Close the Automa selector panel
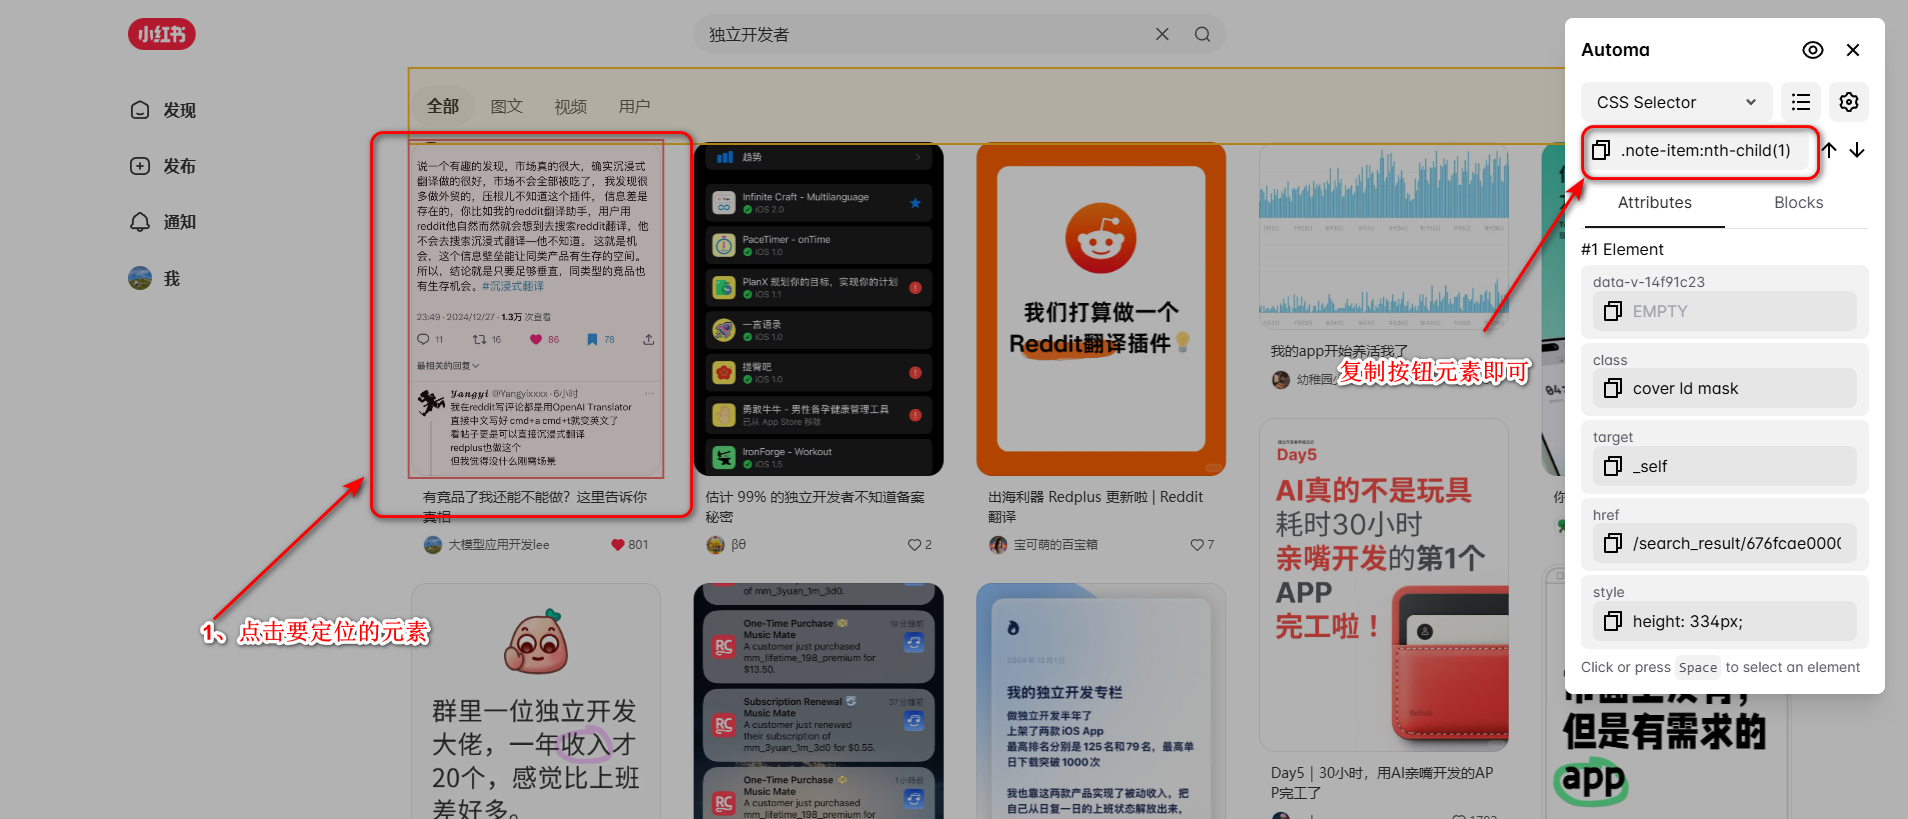The width and height of the screenshot is (1908, 819). coord(1853,50)
